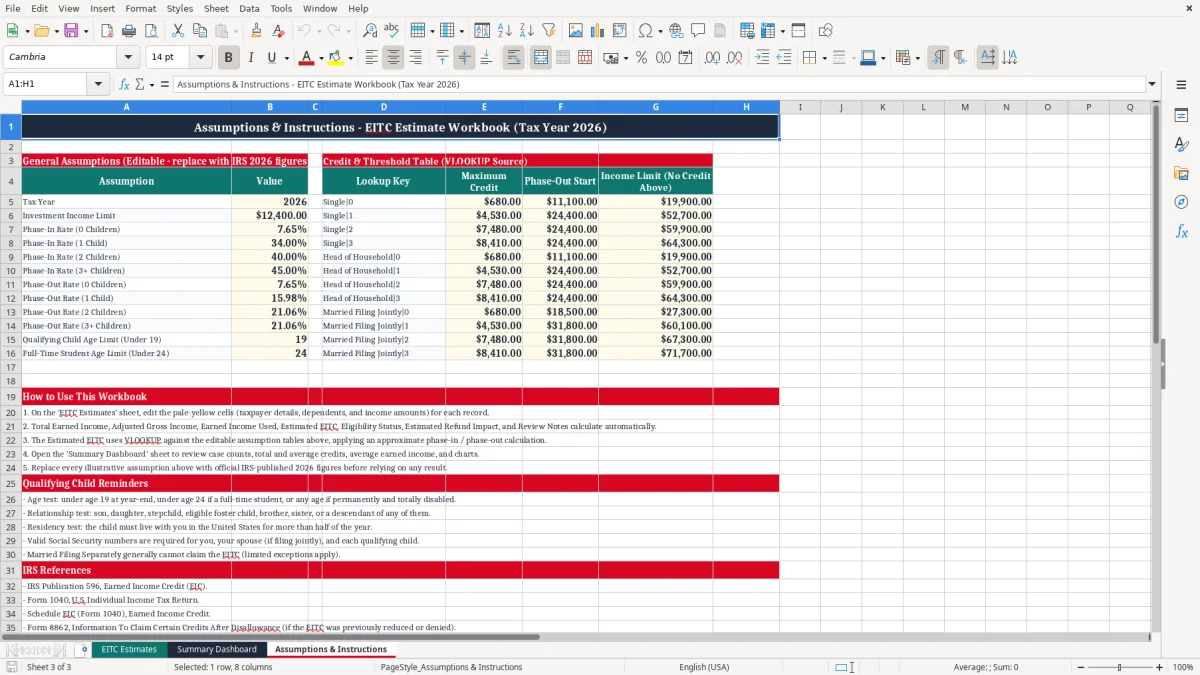Switch to Summary Dashboard sheet tab
The width and height of the screenshot is (1200, 675).
[x=216, y=650]
